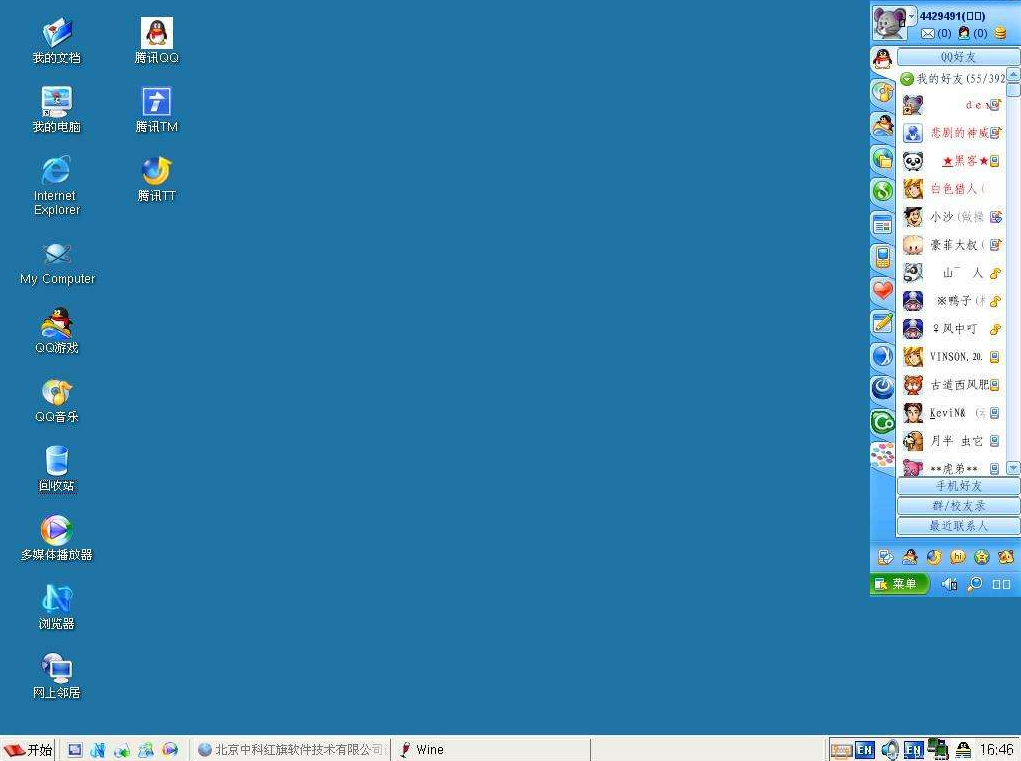The image size is (1021, 761).
Task: Select friend ★黑客★ in the list
Action: tap(952, 161)
